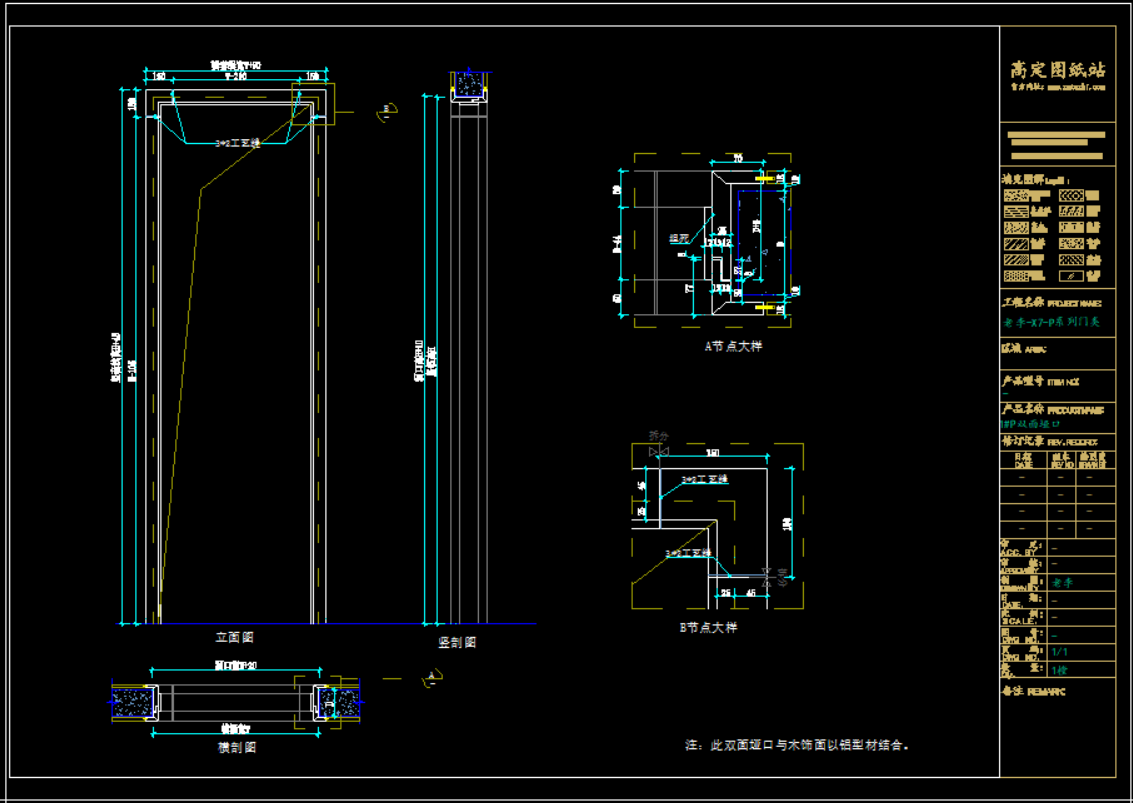Image resolution: width=1133 pixels, height=803 pixels.
Task: Select the 竖剖图 vertical section label
Action: [457, 642]
